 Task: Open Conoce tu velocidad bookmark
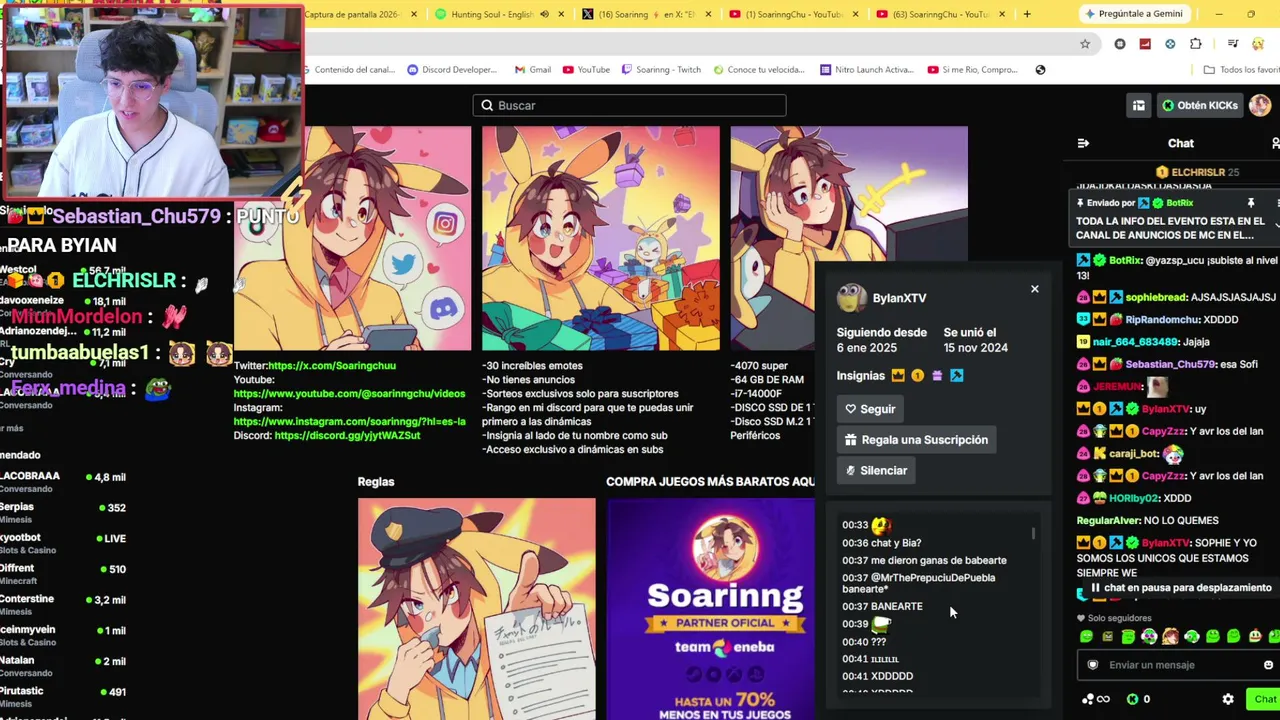[x=759, y=70]
